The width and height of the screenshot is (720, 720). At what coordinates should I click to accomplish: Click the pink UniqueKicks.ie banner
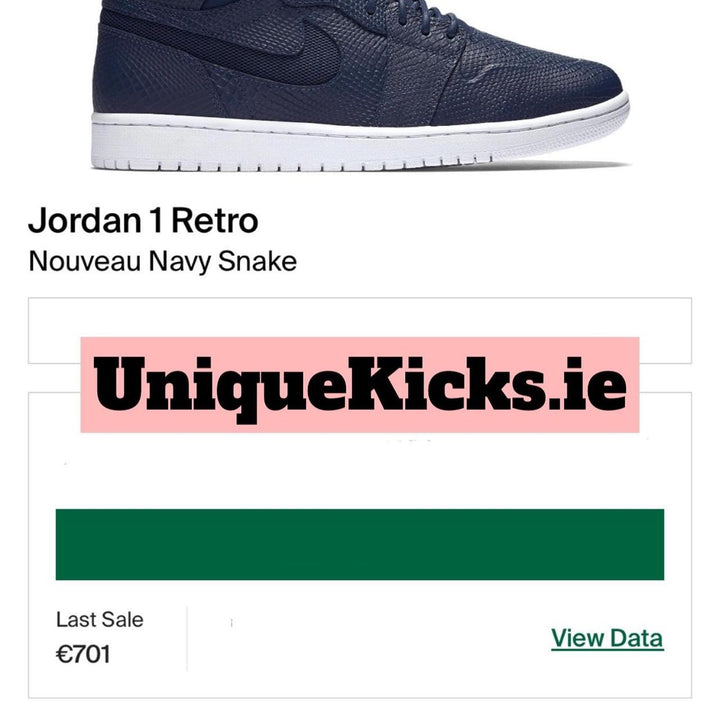(x=360, y=385)
